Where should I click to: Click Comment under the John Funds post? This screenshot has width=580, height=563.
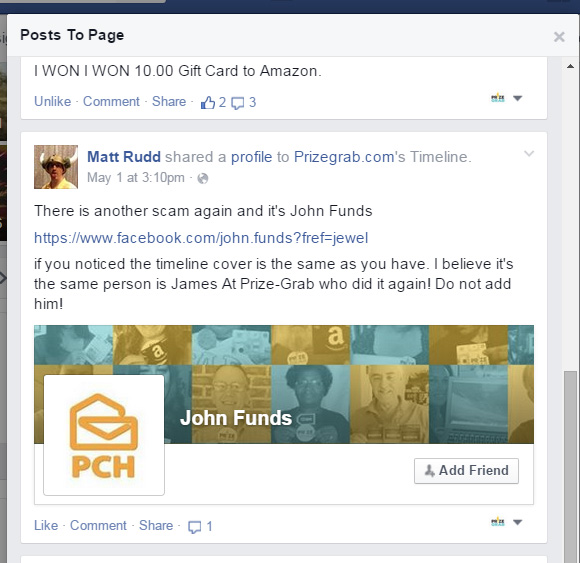(x=98, y=525)
